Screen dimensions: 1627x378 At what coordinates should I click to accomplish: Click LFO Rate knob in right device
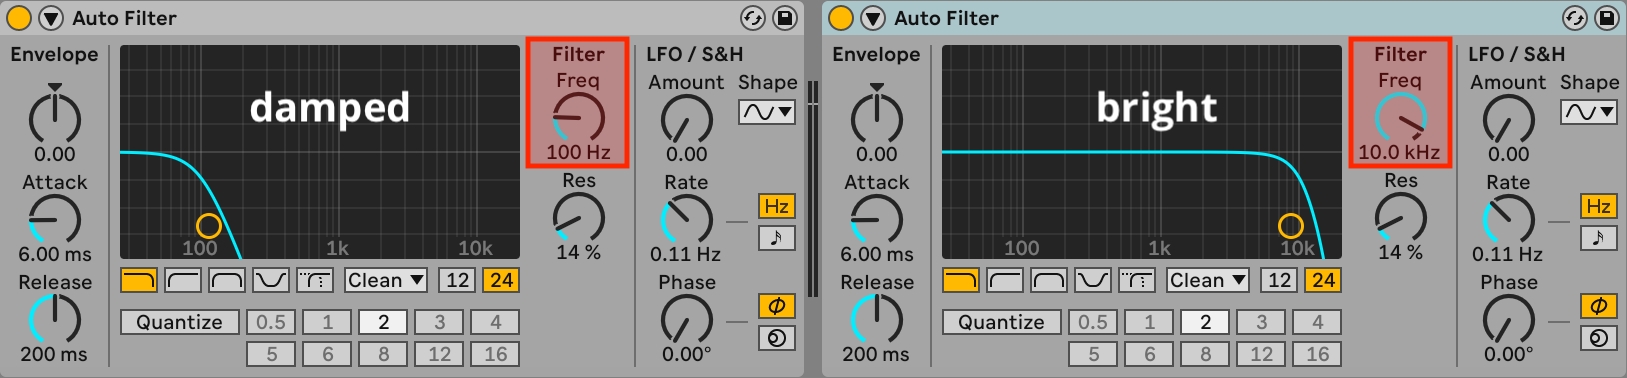(1509, 219)
